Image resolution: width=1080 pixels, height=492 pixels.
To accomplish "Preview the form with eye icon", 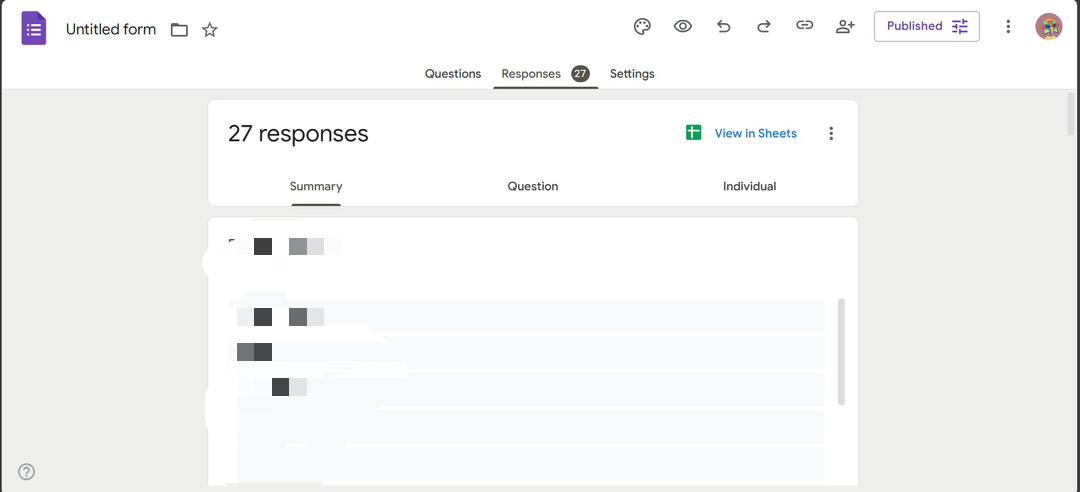I will pos(683,26).
